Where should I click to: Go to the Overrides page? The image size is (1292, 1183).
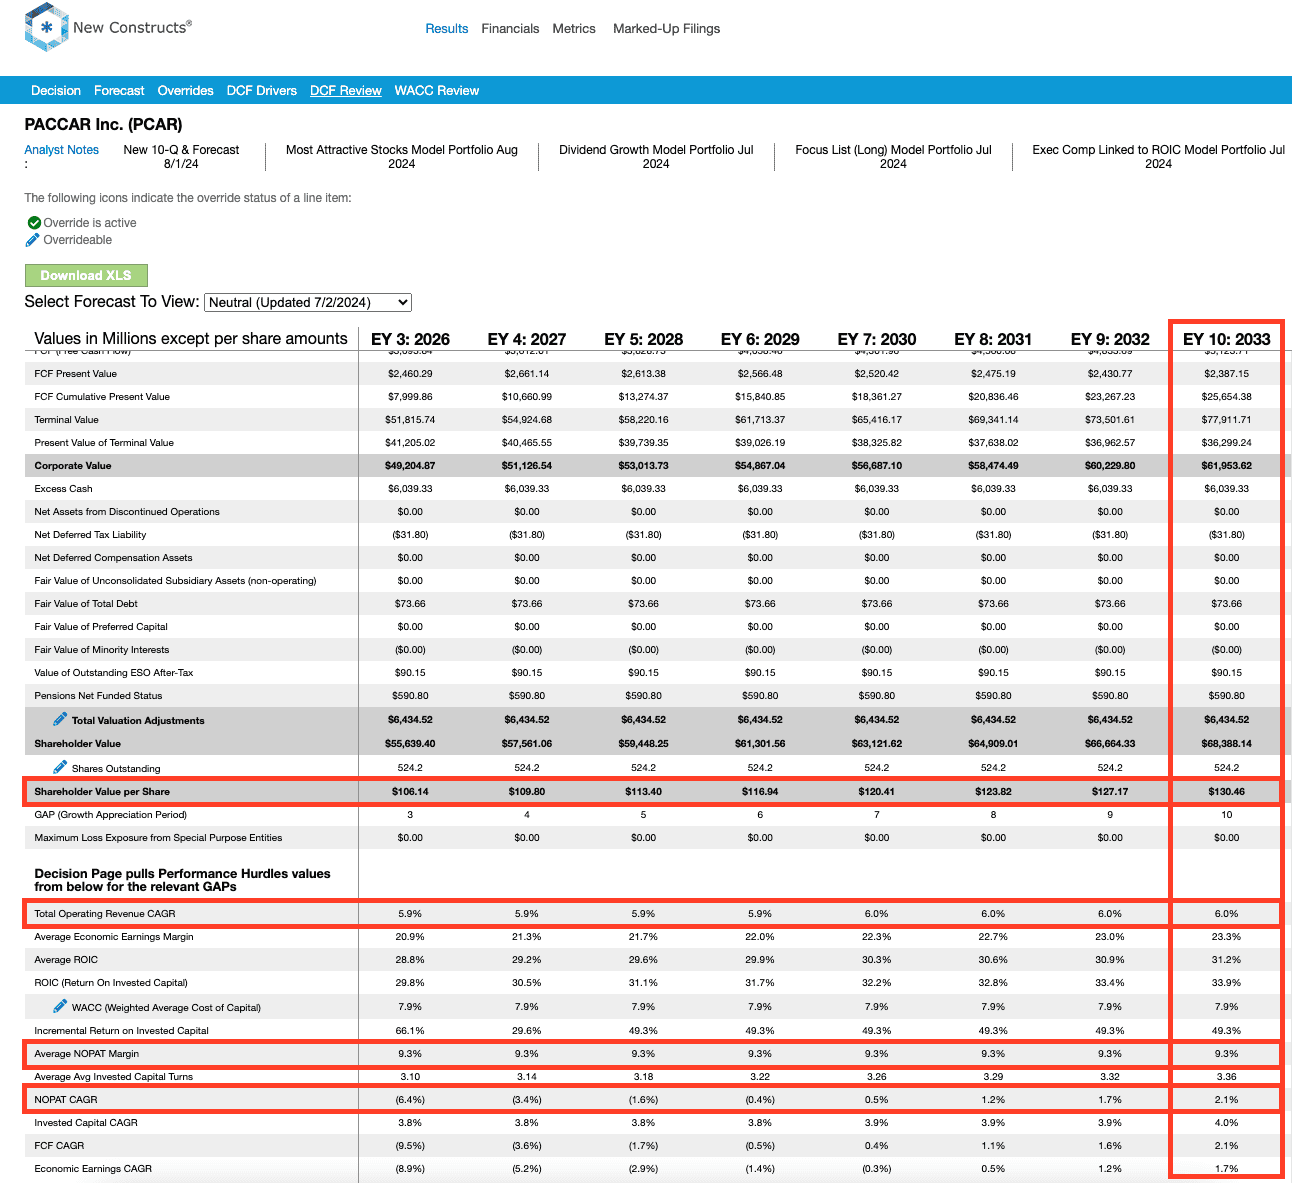click(185, 90)
